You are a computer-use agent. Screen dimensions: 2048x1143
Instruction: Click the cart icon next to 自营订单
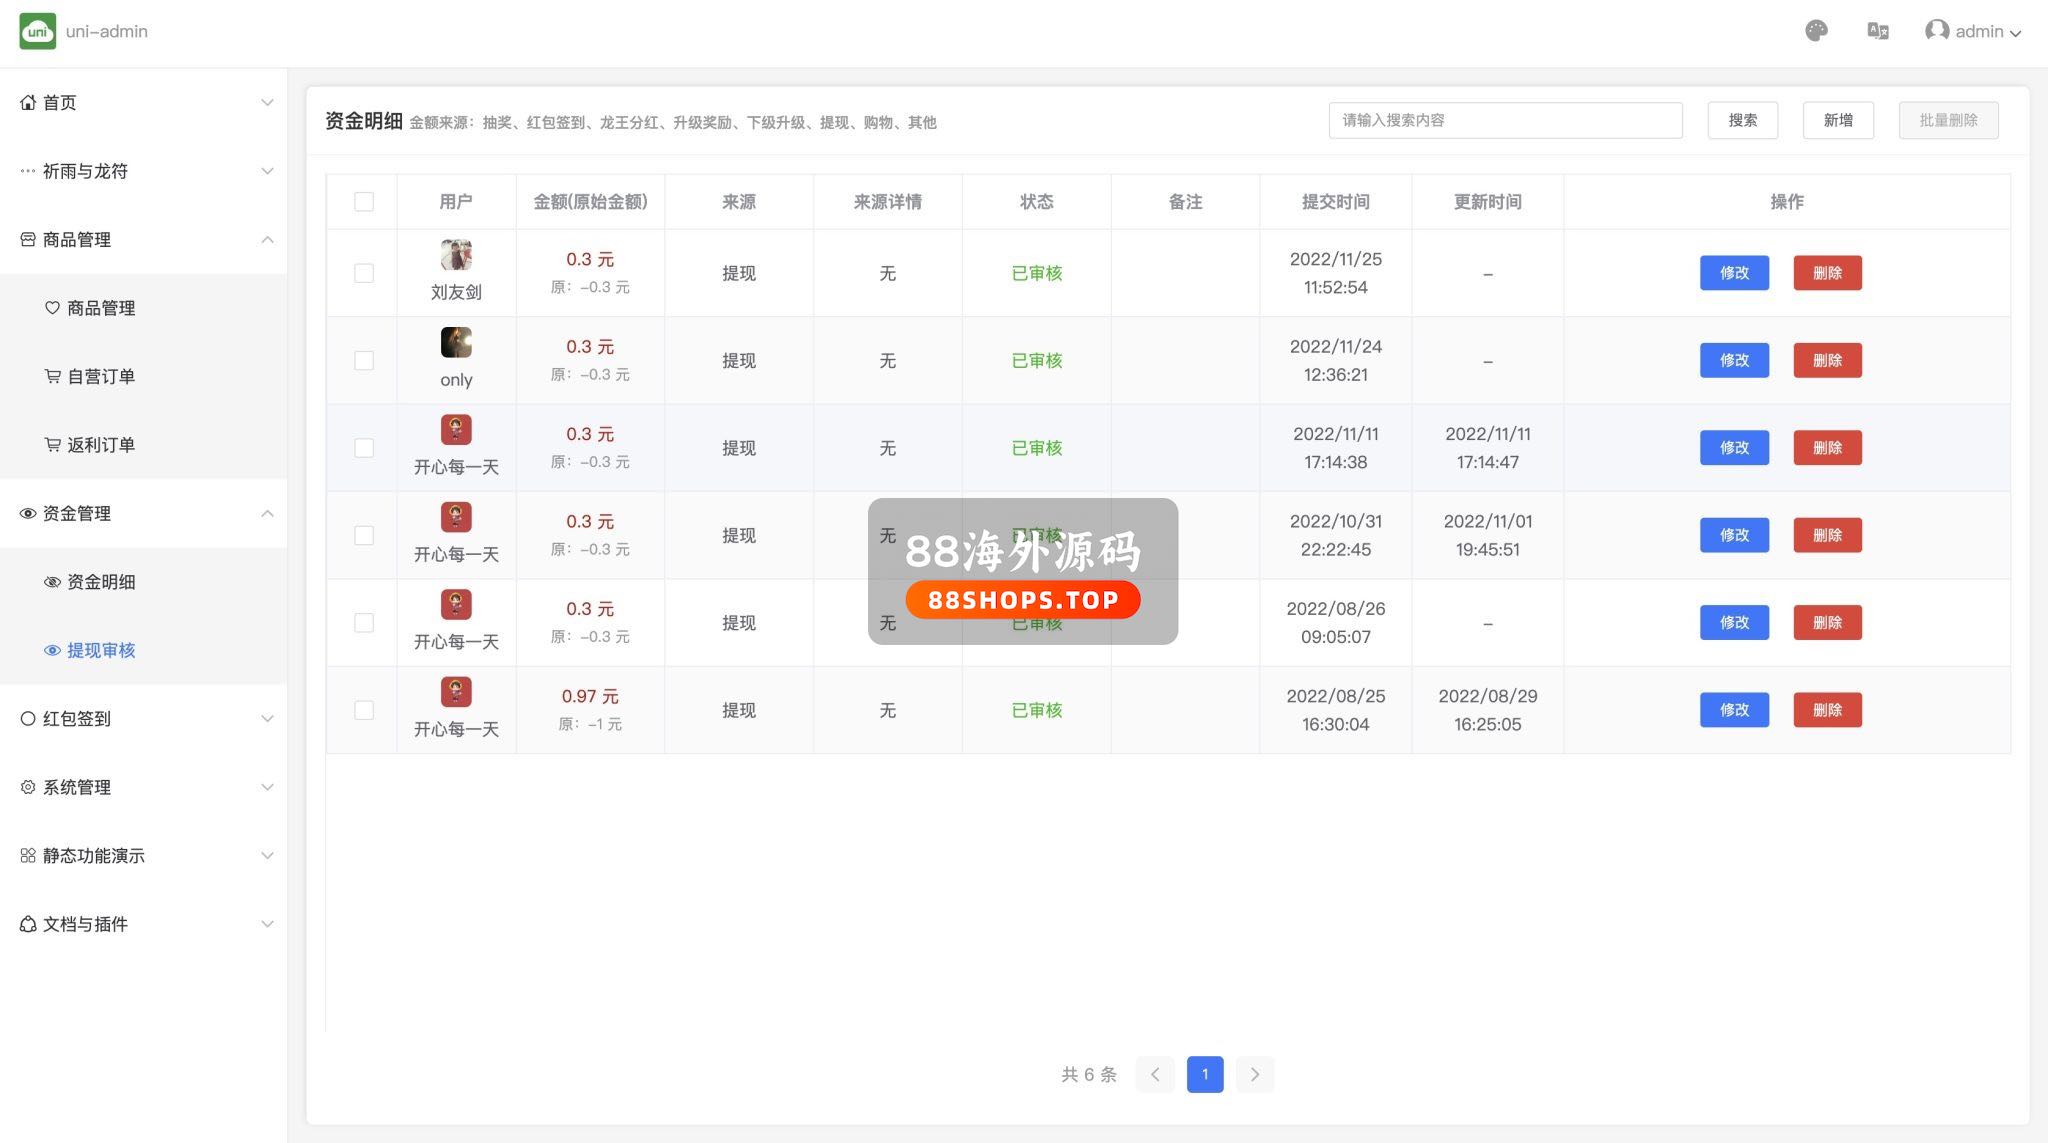tap(53, 376)
